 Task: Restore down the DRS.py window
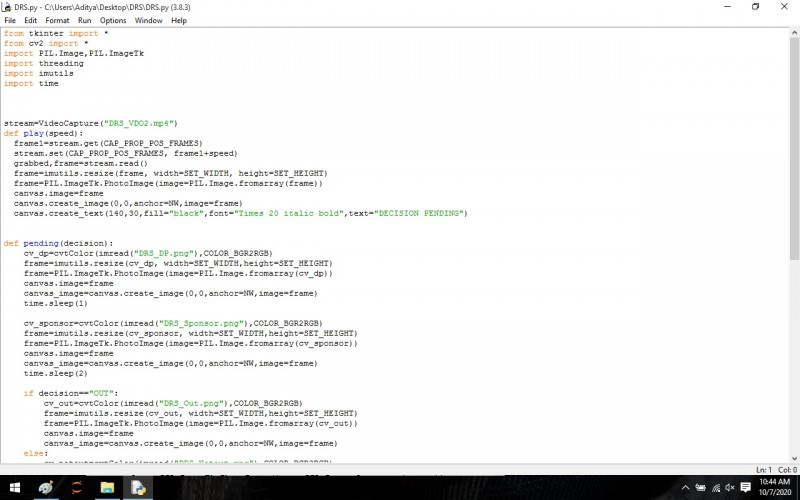(756, 7)
